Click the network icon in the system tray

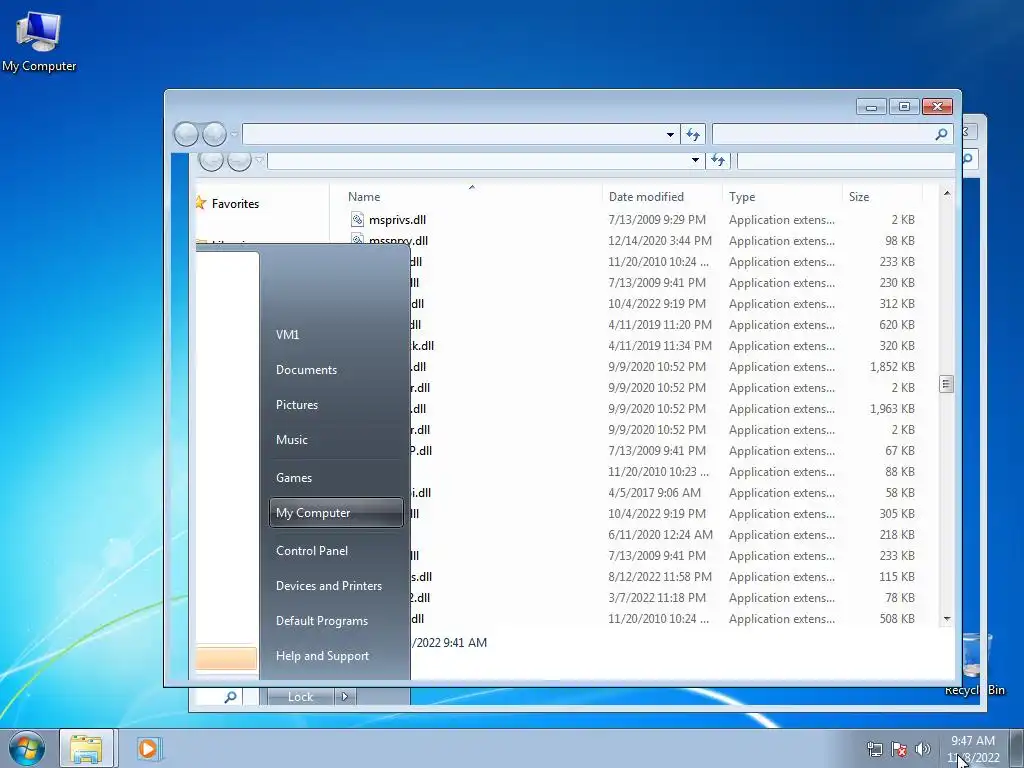pos(874,749)
